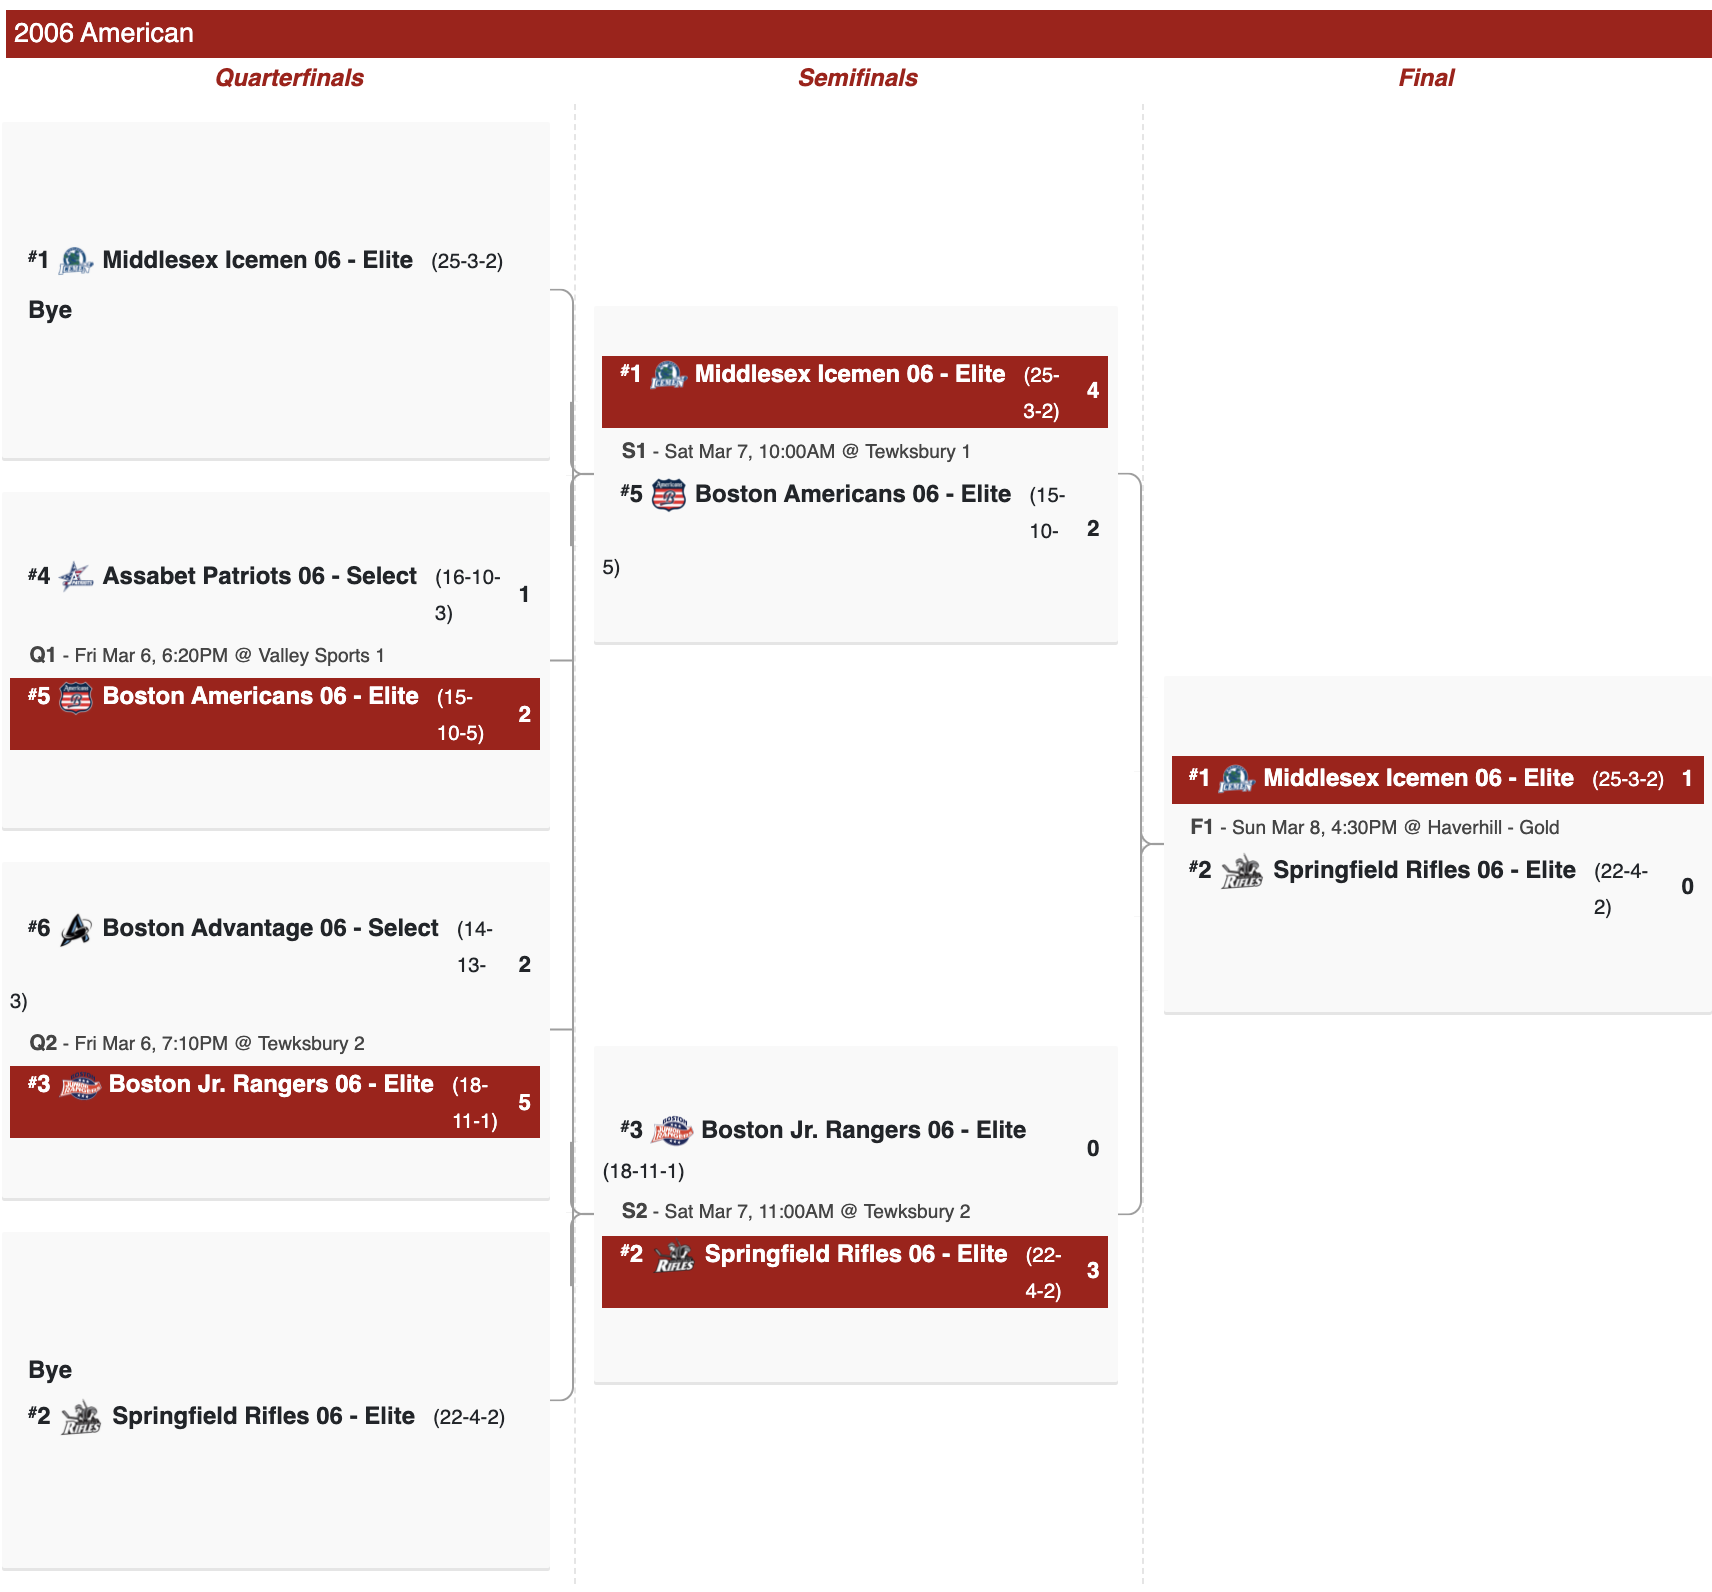Open S2 game details Sat Mar 7, 11:00AM
The height and width of the screenshot is (1592, 1712).
[796, 1211]
